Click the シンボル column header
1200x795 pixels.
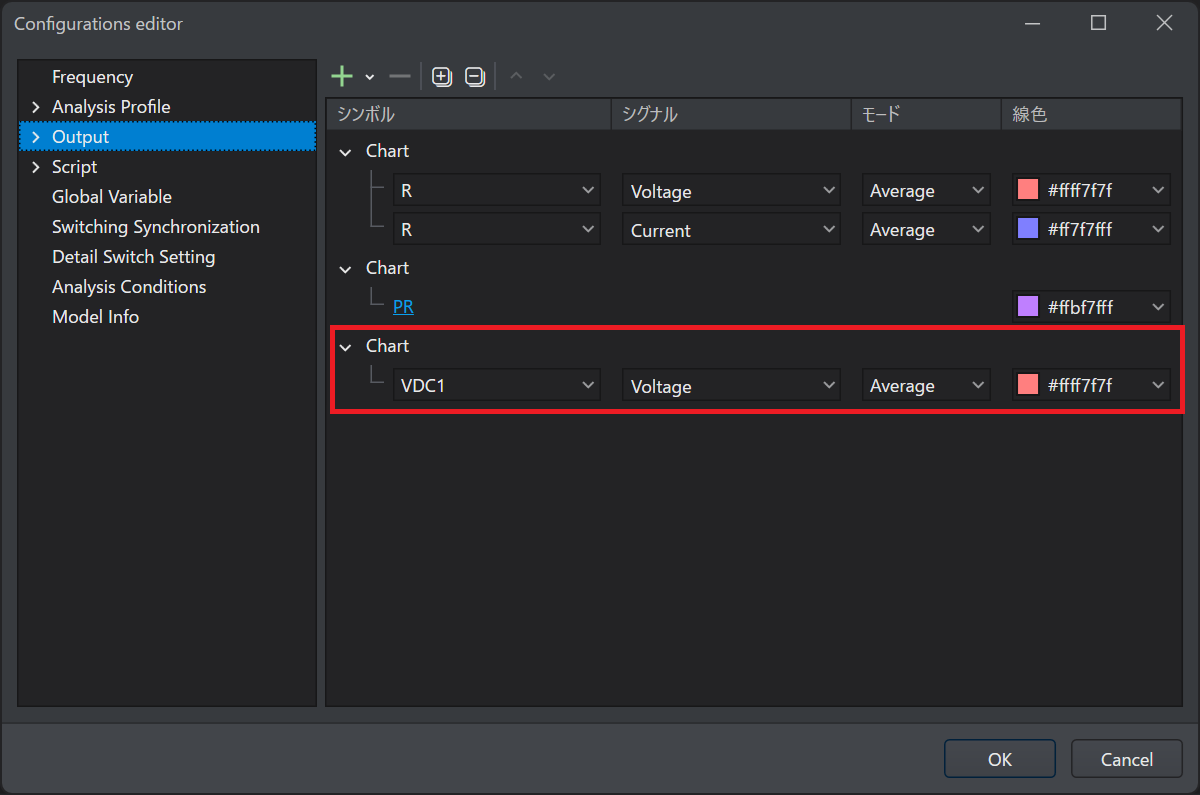click(x=469, y=114)
